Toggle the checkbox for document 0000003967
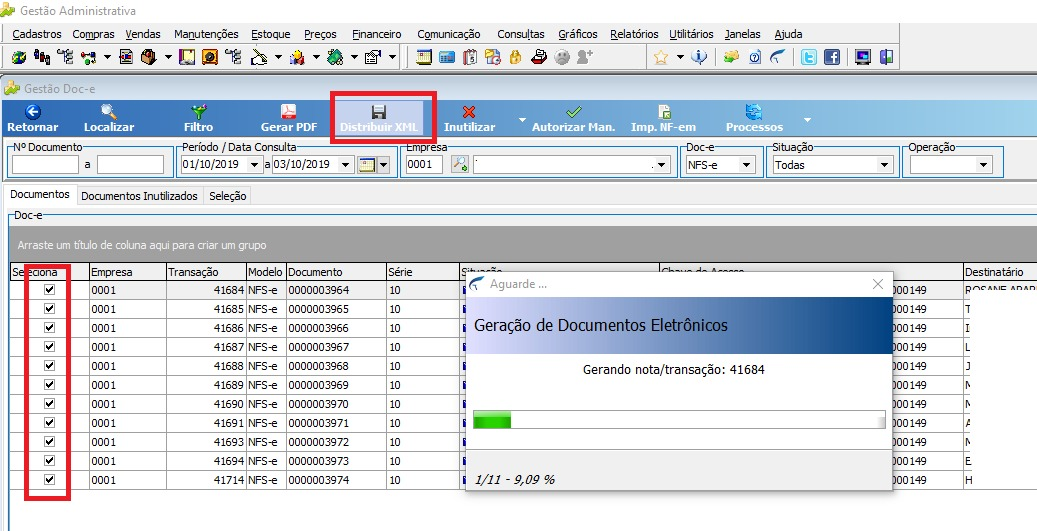Screen dimensions: 1037x531 pyautogui.click(x=50, y=347)
